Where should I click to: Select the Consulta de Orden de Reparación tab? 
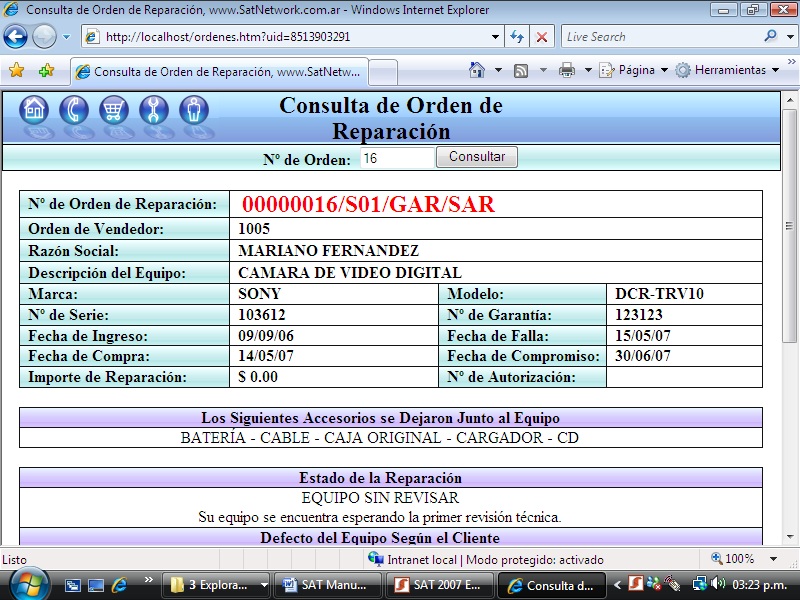click(218, 72)
